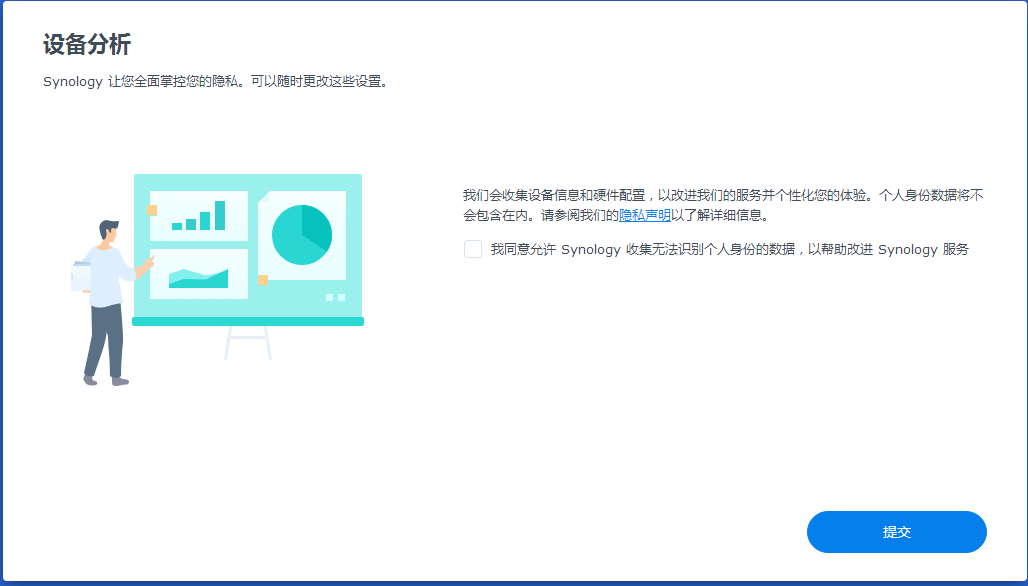Click the orange sticky note beside pie chart
The height and width of the screenshot is (586, 1028).
[262, 280]
